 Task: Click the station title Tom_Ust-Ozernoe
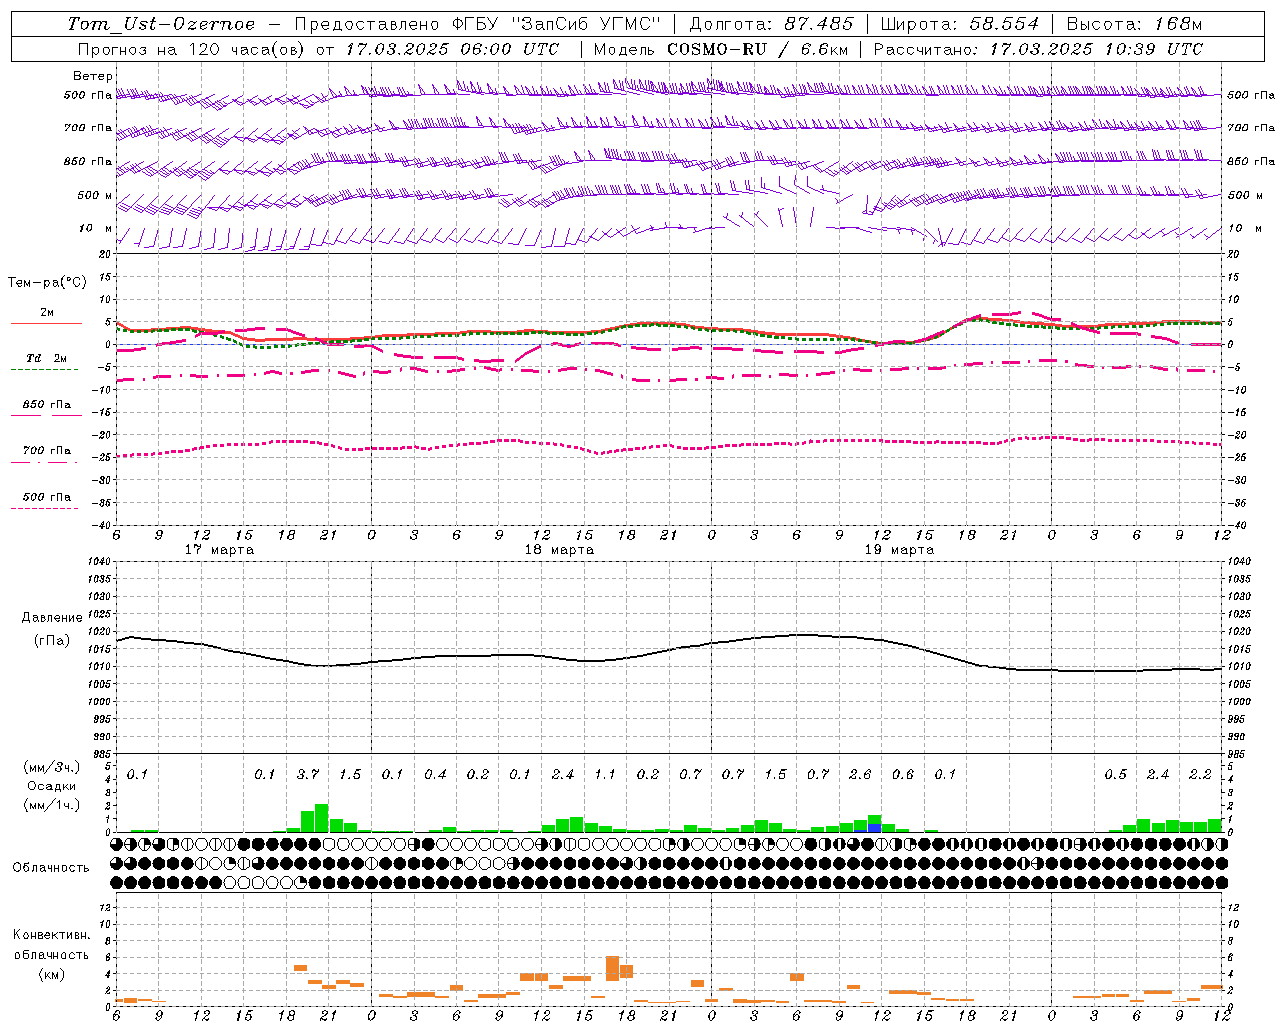coord(161,24)
